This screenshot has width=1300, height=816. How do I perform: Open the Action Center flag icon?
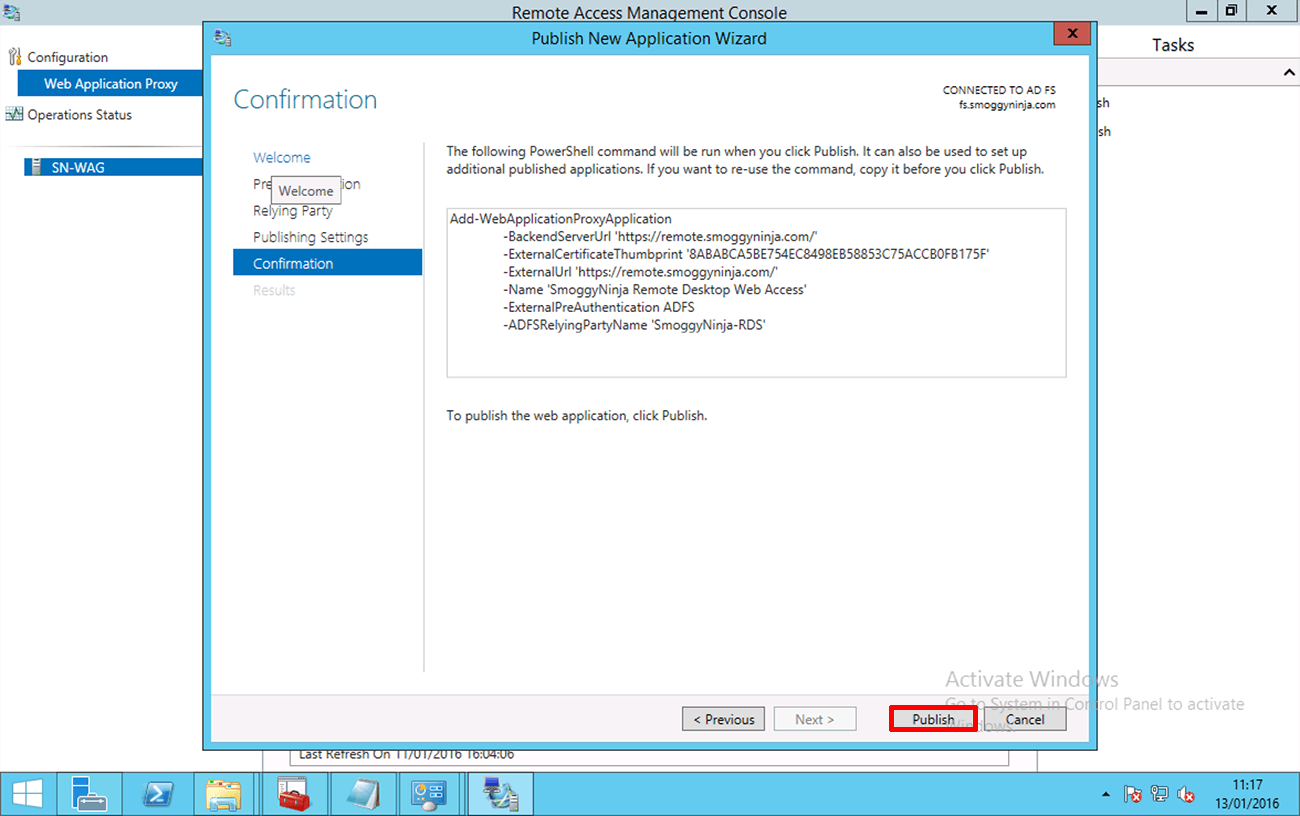tap(1134, 795)
